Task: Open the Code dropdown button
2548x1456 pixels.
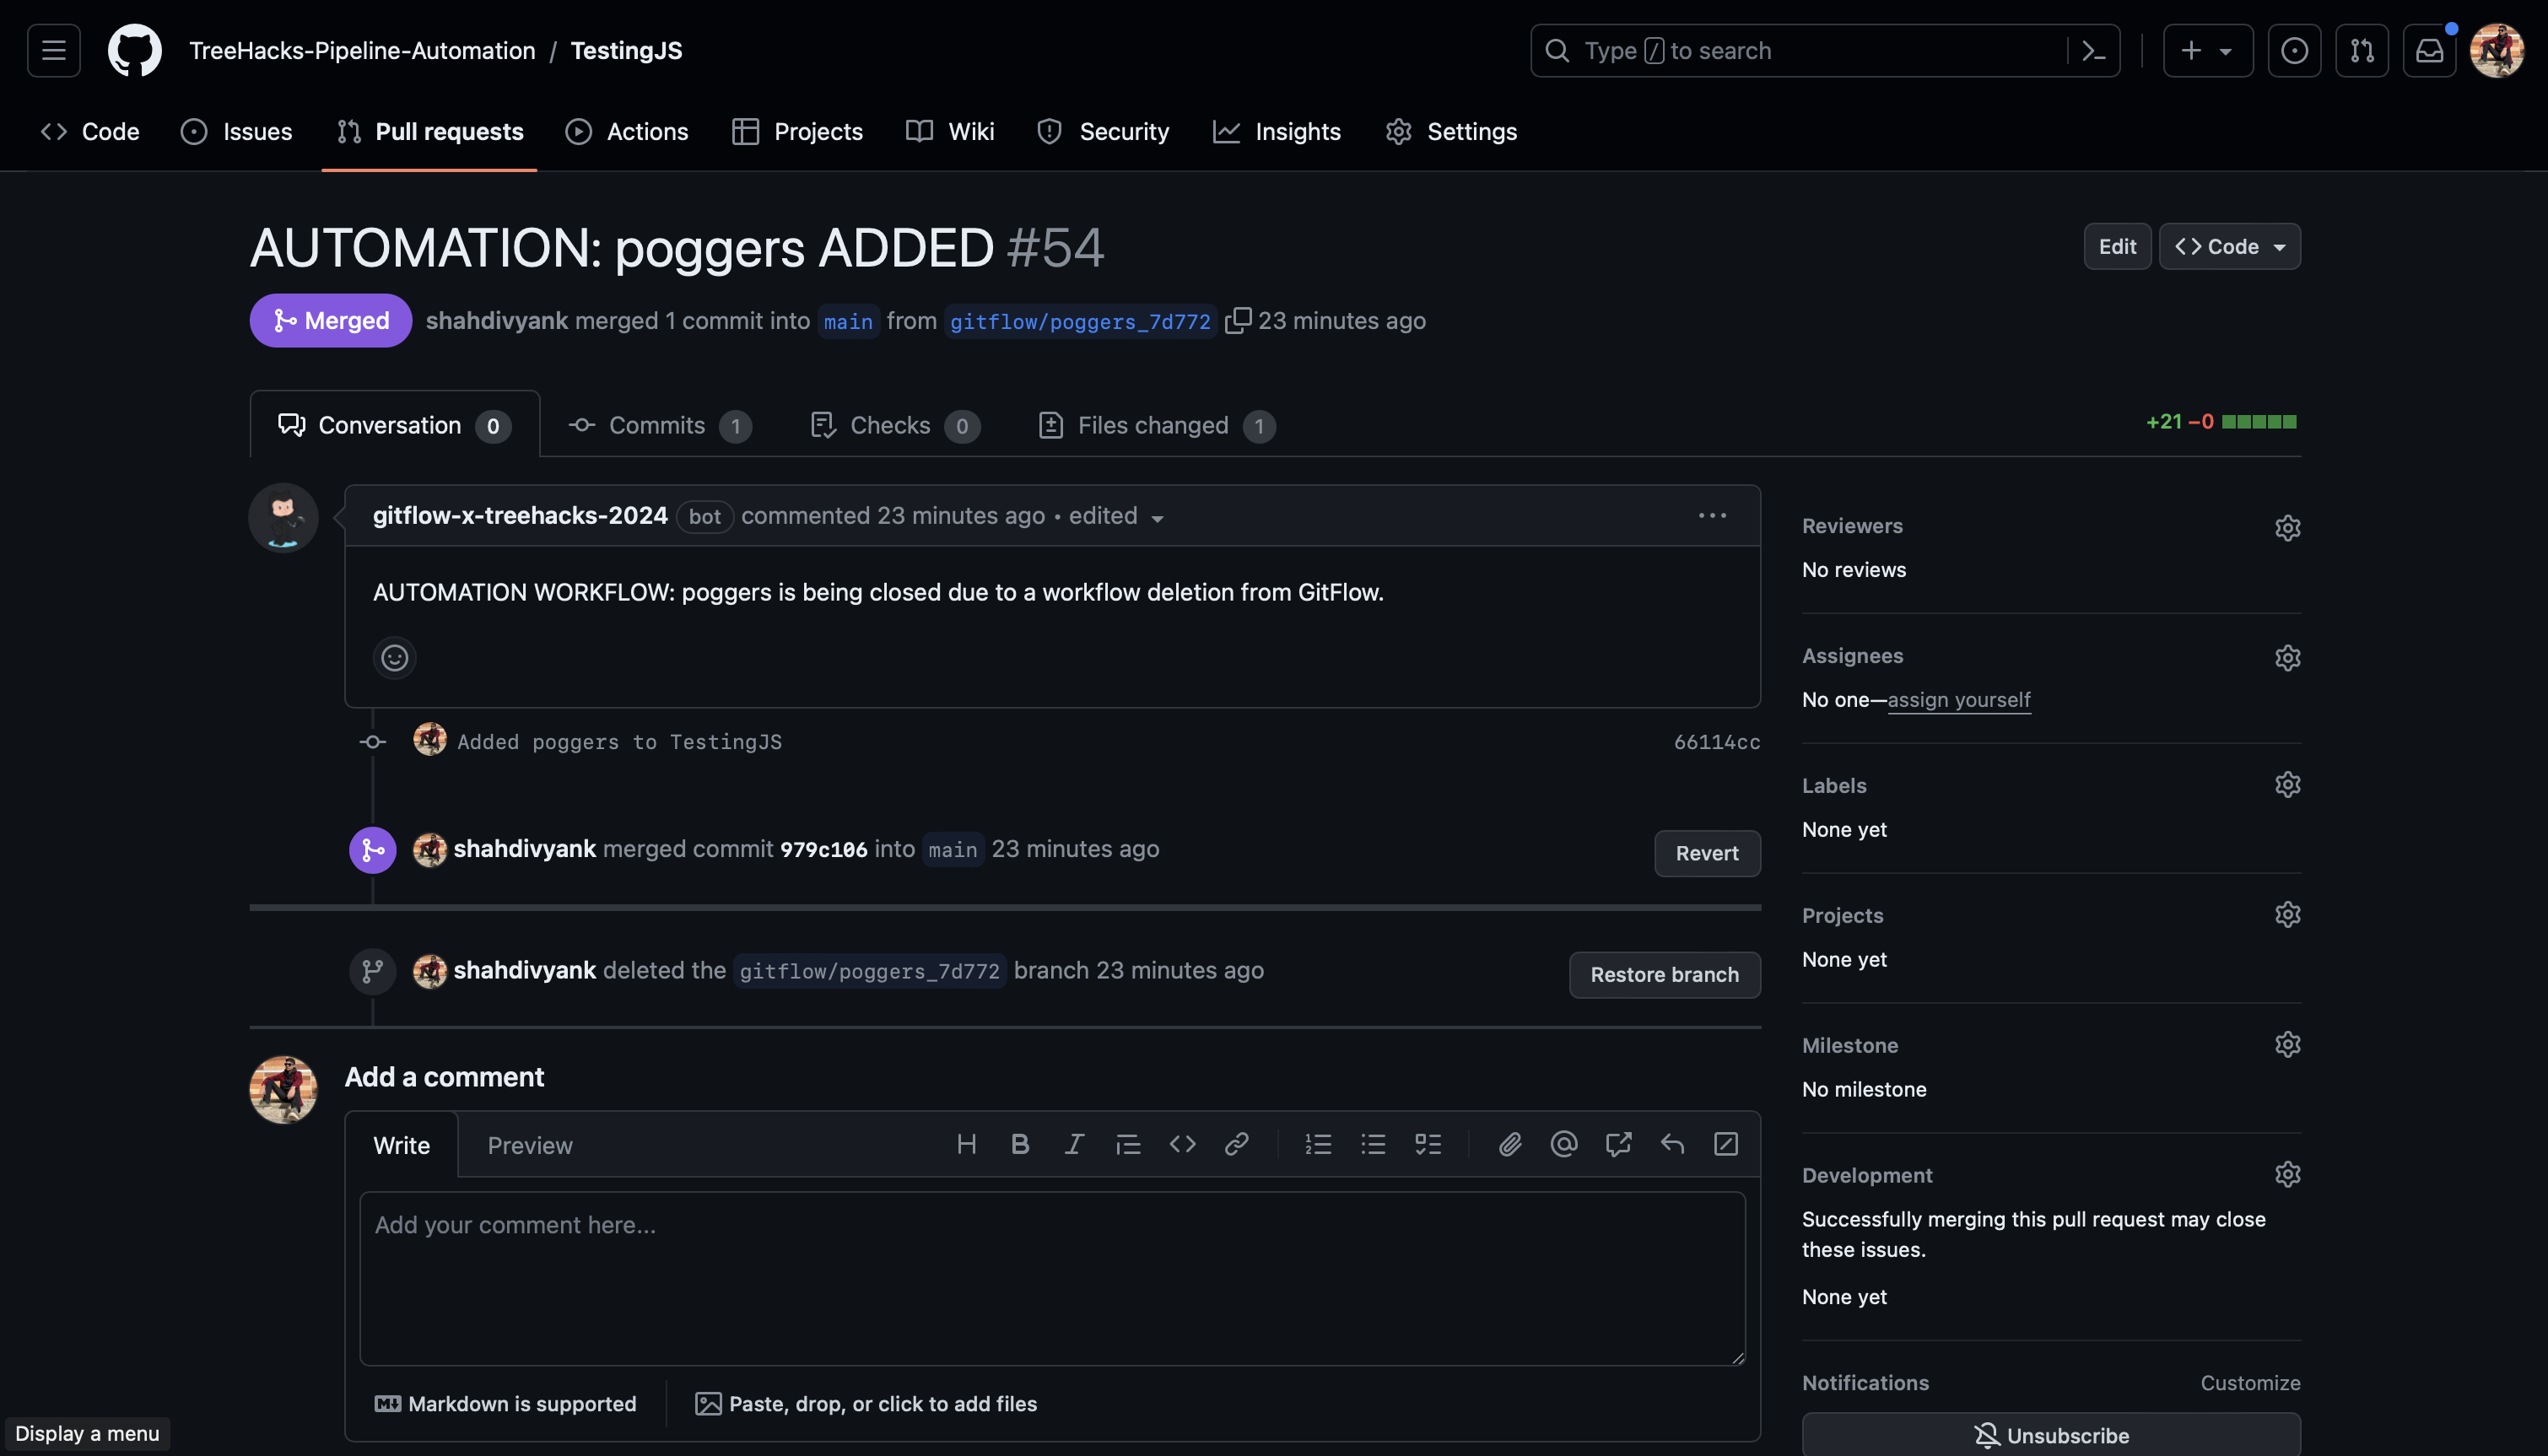Action: [2229, 246]
